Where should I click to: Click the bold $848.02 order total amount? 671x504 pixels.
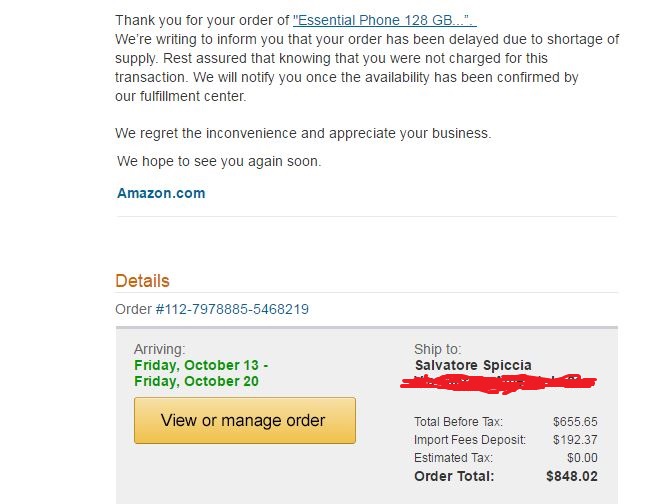[572, 476]
